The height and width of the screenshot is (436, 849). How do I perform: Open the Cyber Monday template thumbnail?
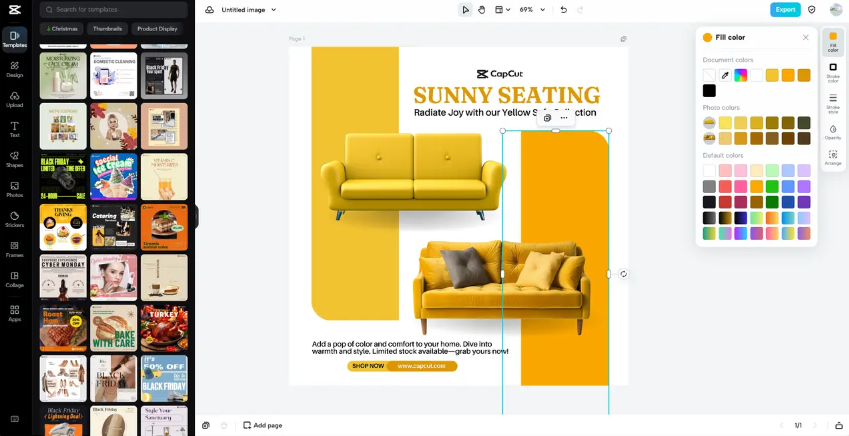pos(63,277)
